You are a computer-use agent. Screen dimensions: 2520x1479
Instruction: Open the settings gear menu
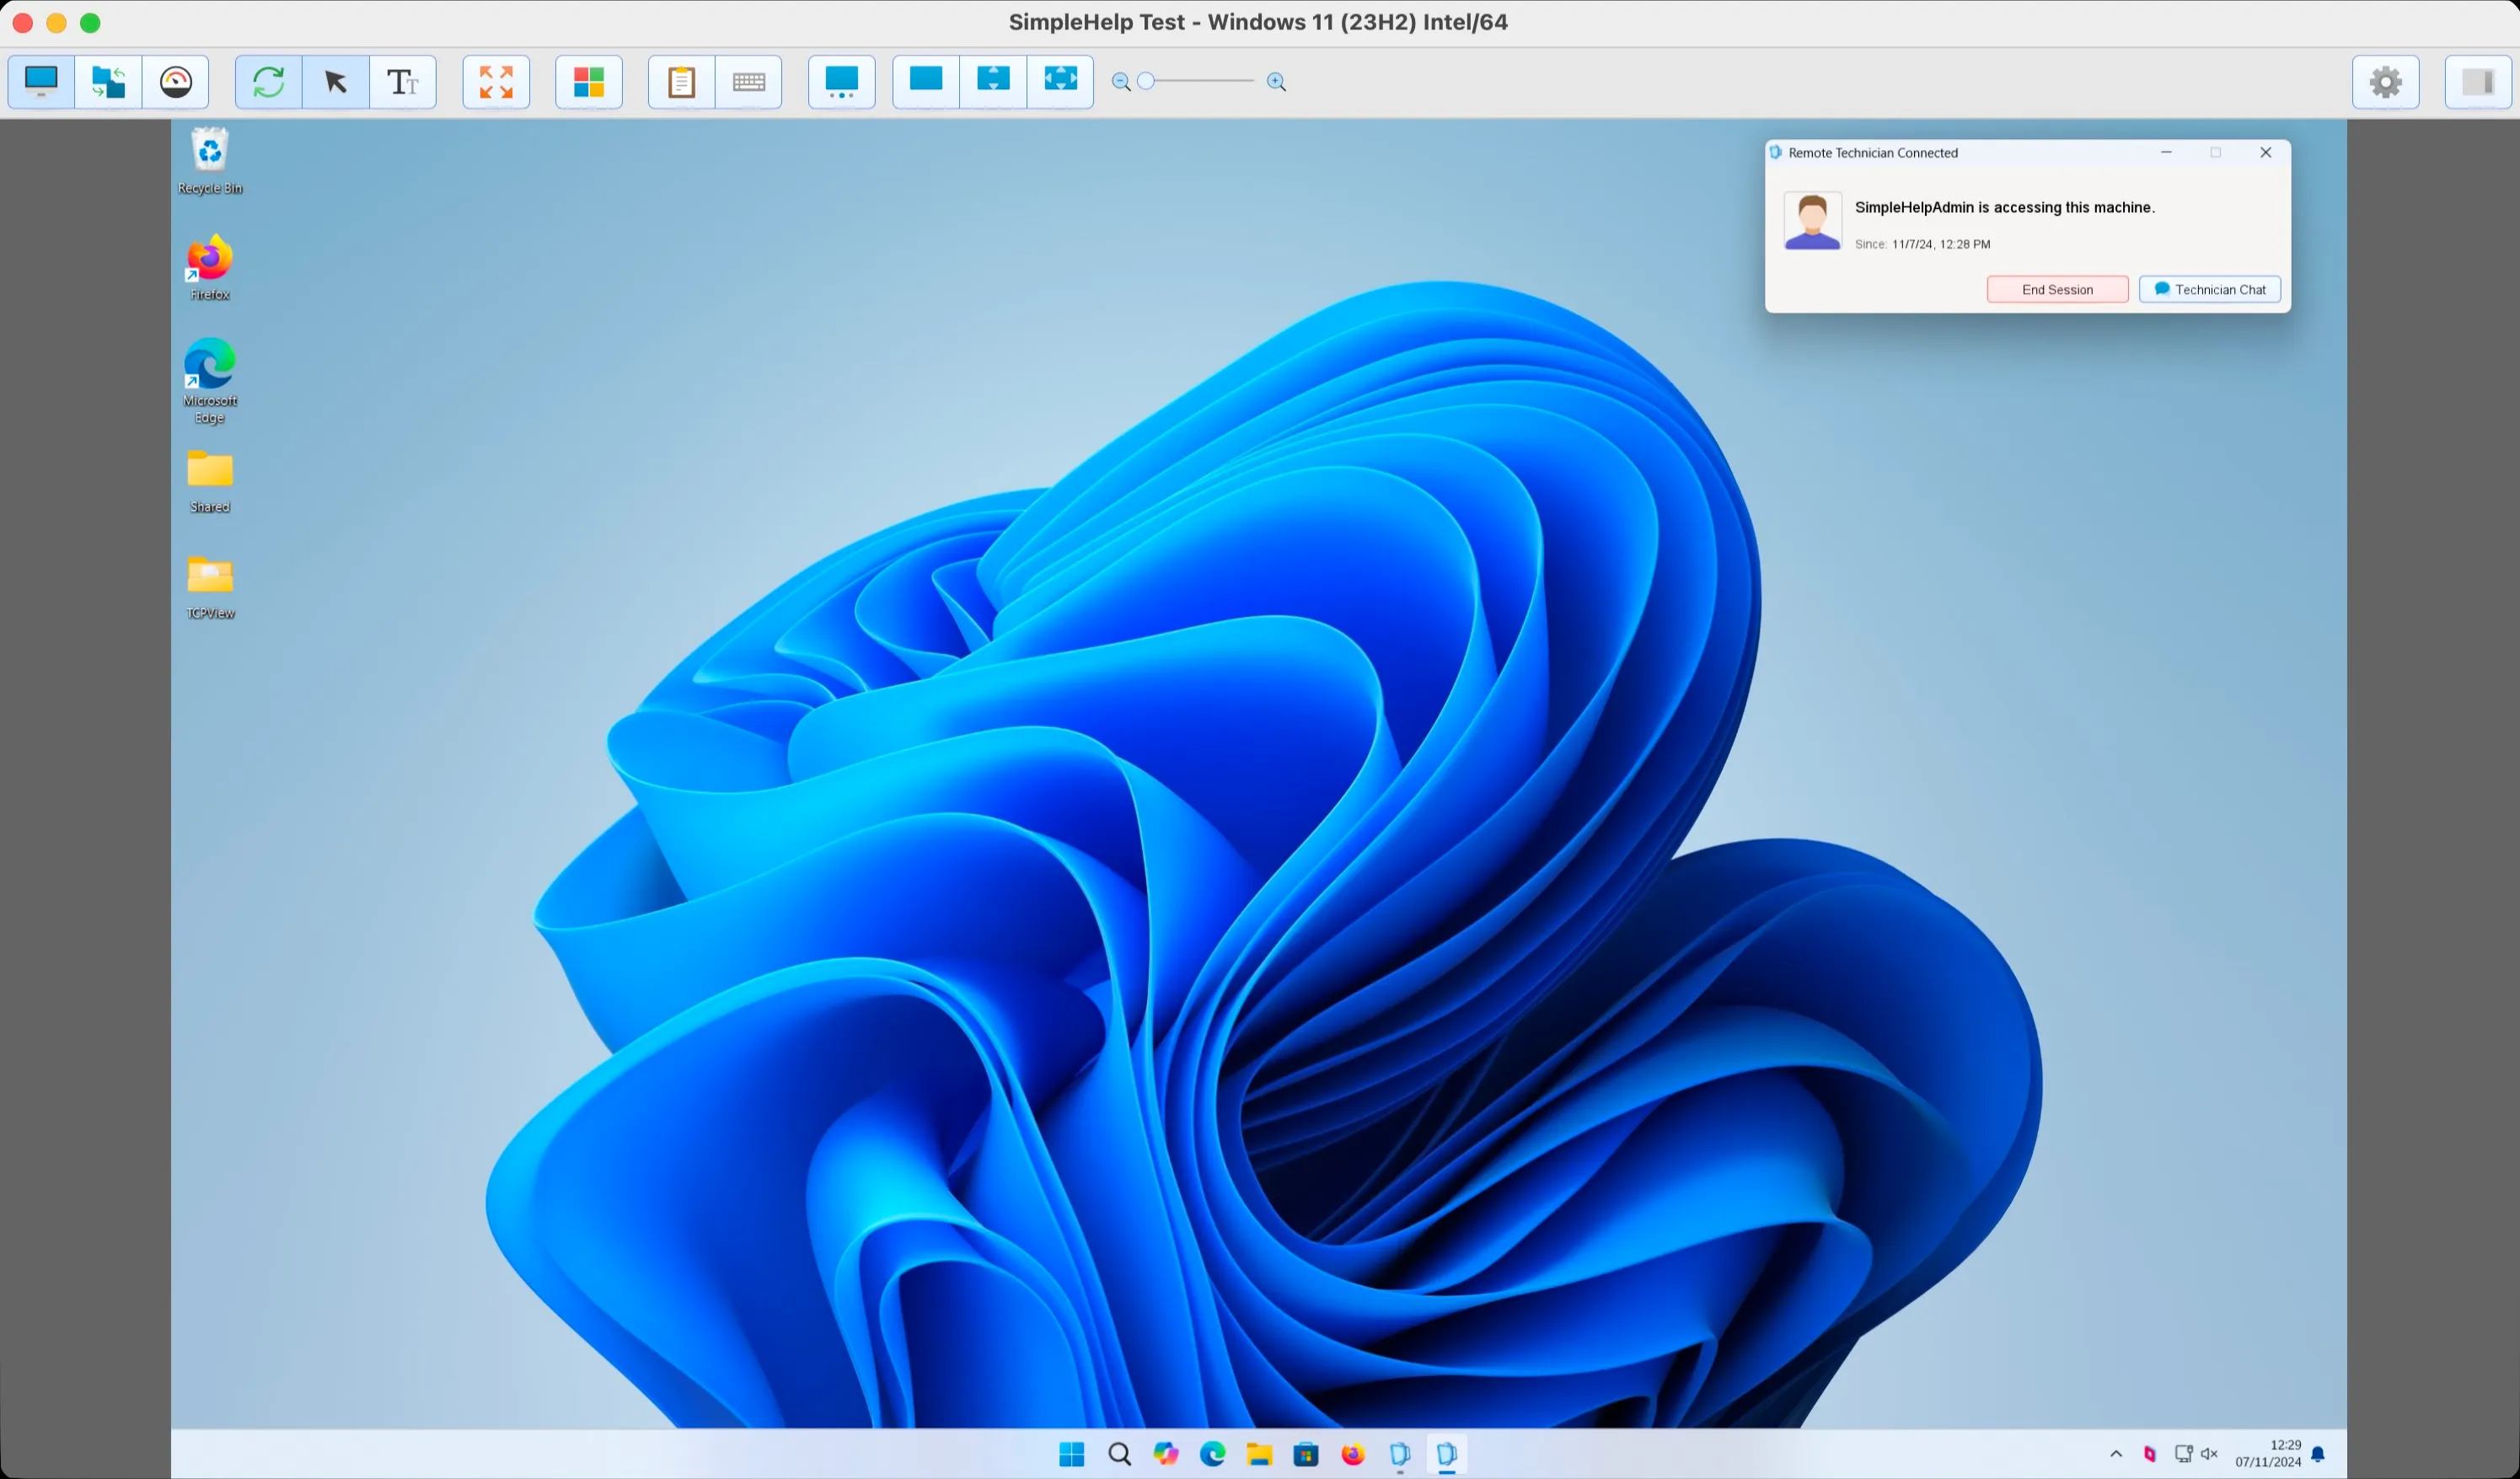pyautogui.click(x=2386, y=82)
